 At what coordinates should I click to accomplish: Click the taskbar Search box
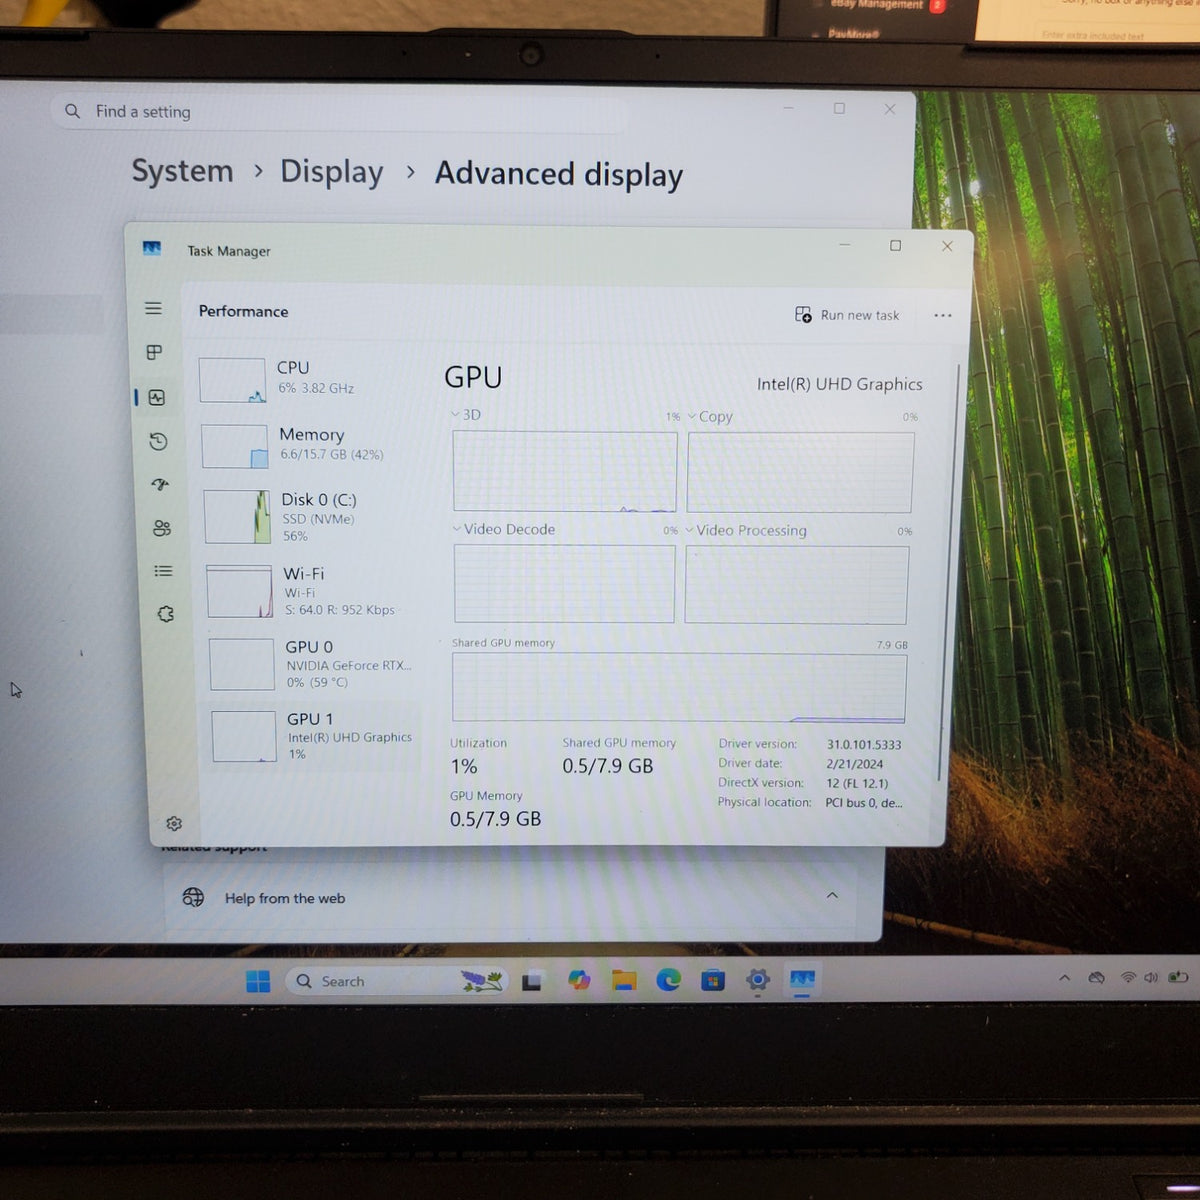397,981
